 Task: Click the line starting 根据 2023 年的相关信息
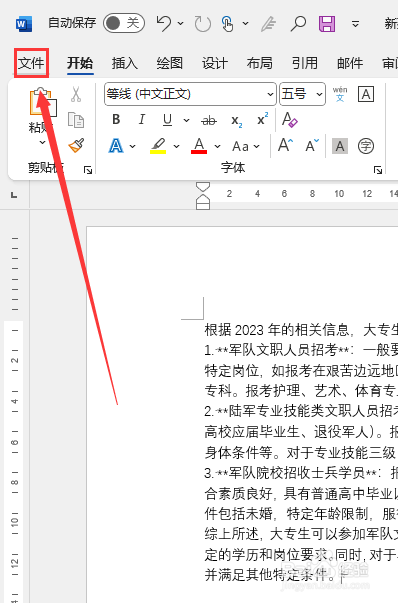[x=301, y=330]
